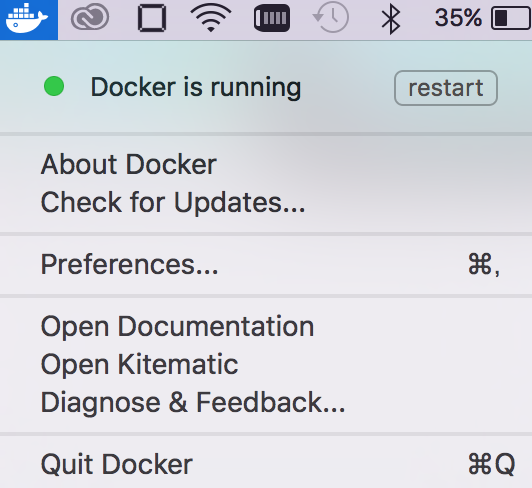Click the square window menu bar icon
This screenshot has height=488, width=532.
(x=152, y=18)
